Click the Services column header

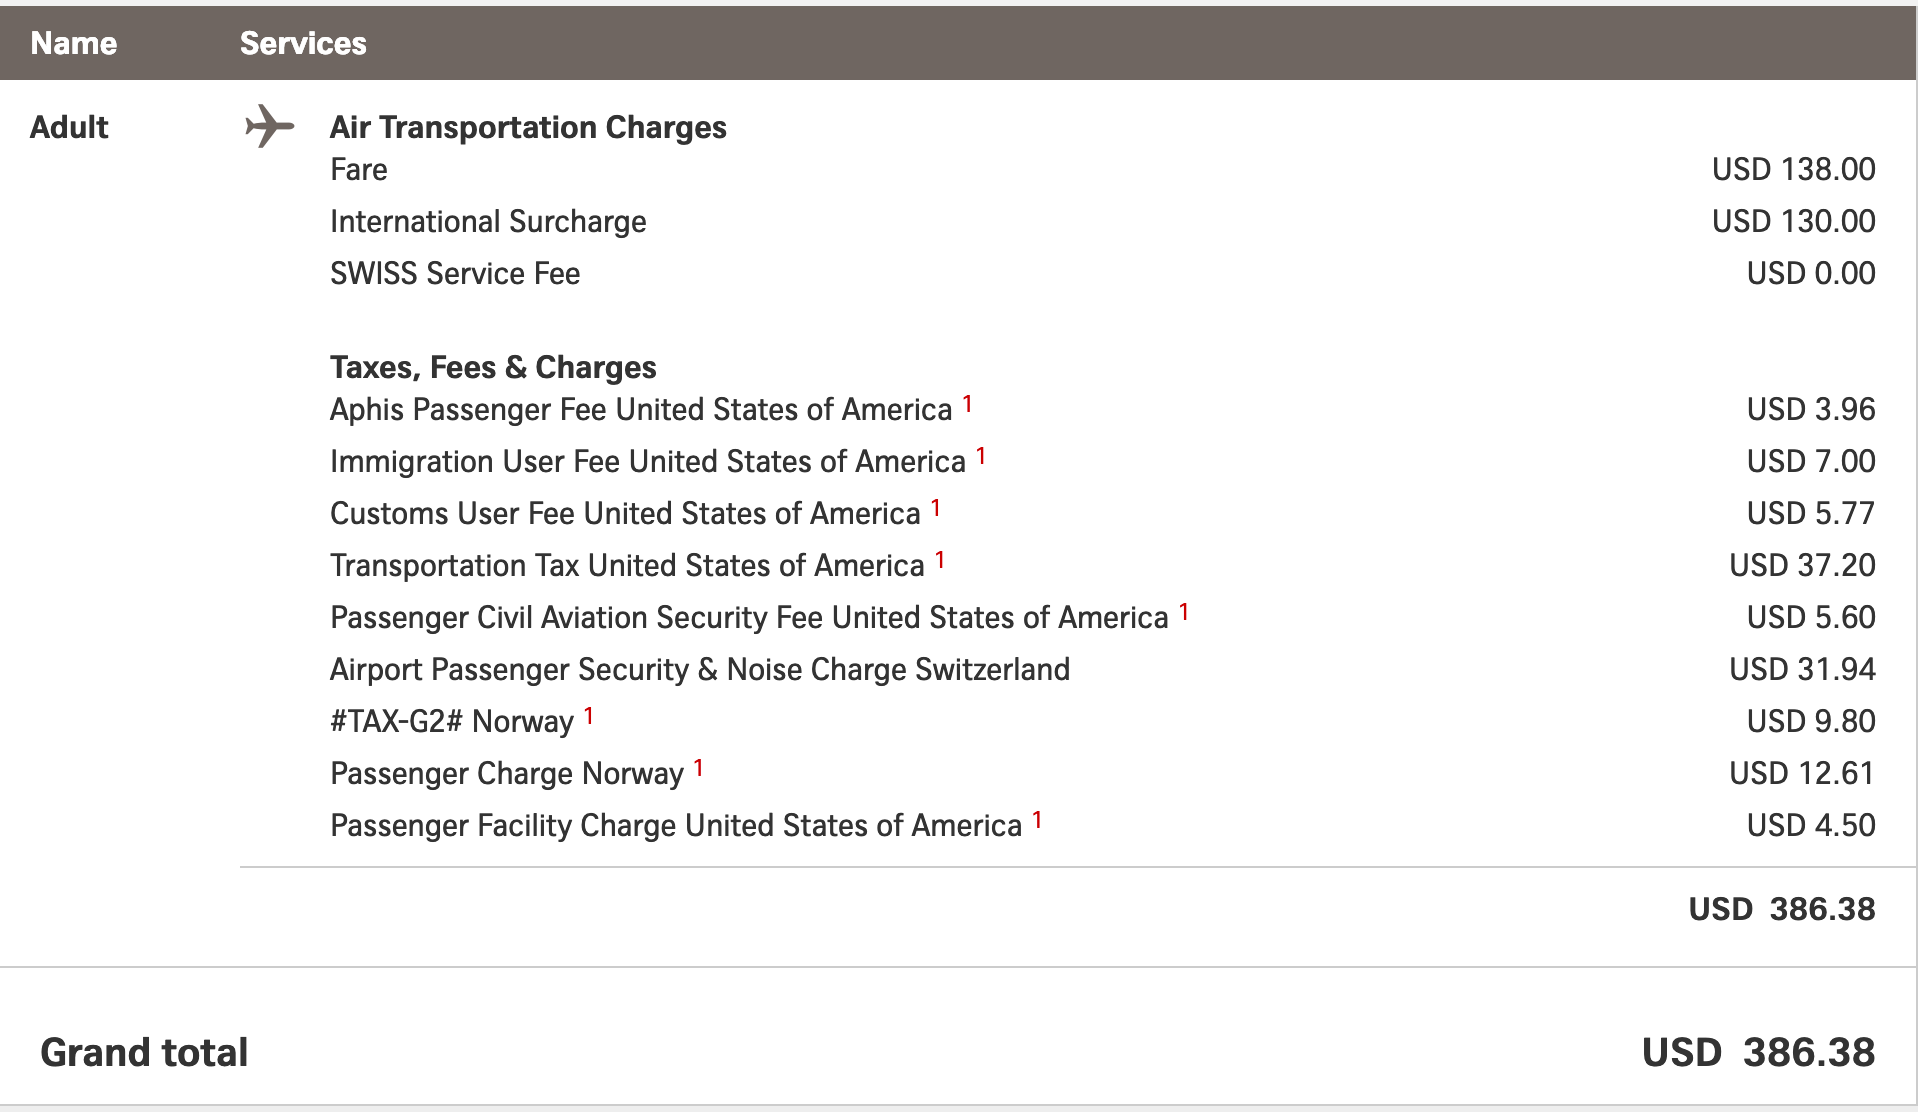click(303, 43)
